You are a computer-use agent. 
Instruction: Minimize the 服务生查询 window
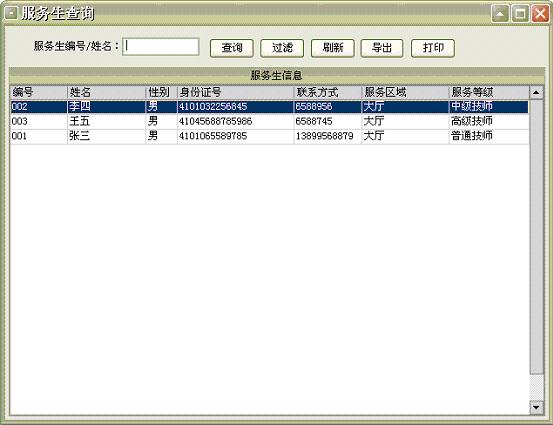tap(500, 14)
